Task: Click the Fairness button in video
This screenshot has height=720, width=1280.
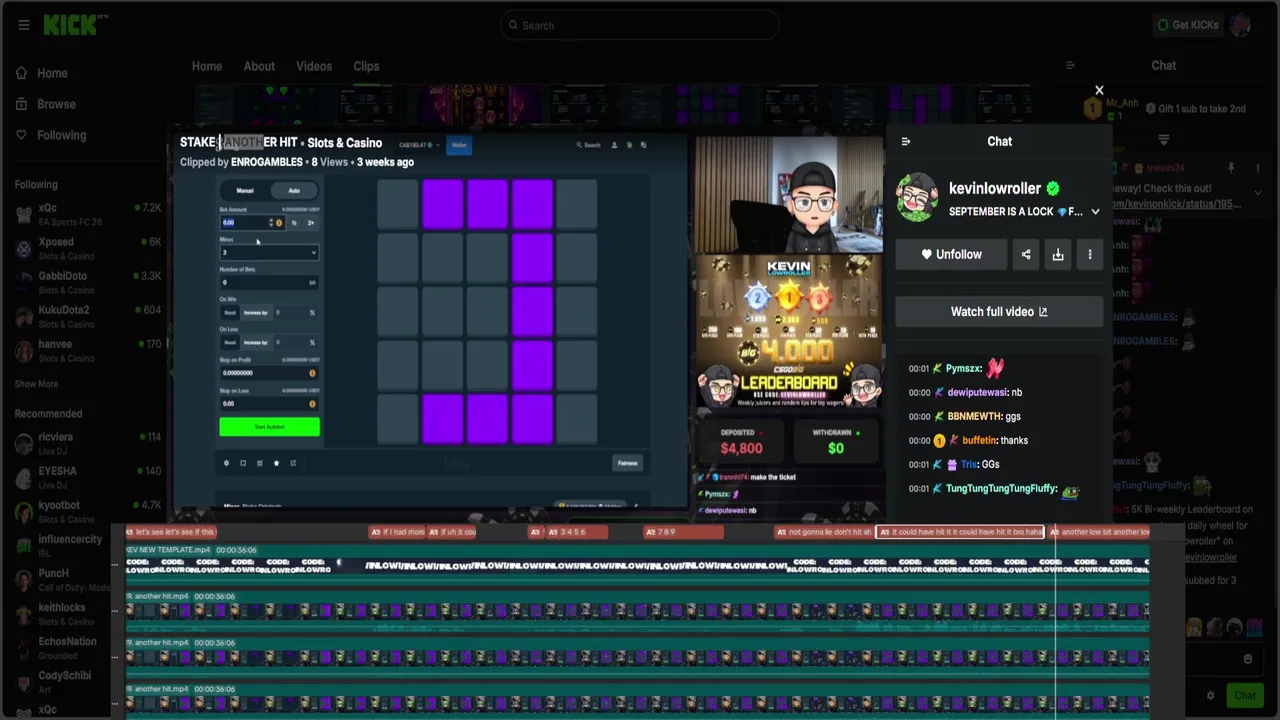Action: 627,463
